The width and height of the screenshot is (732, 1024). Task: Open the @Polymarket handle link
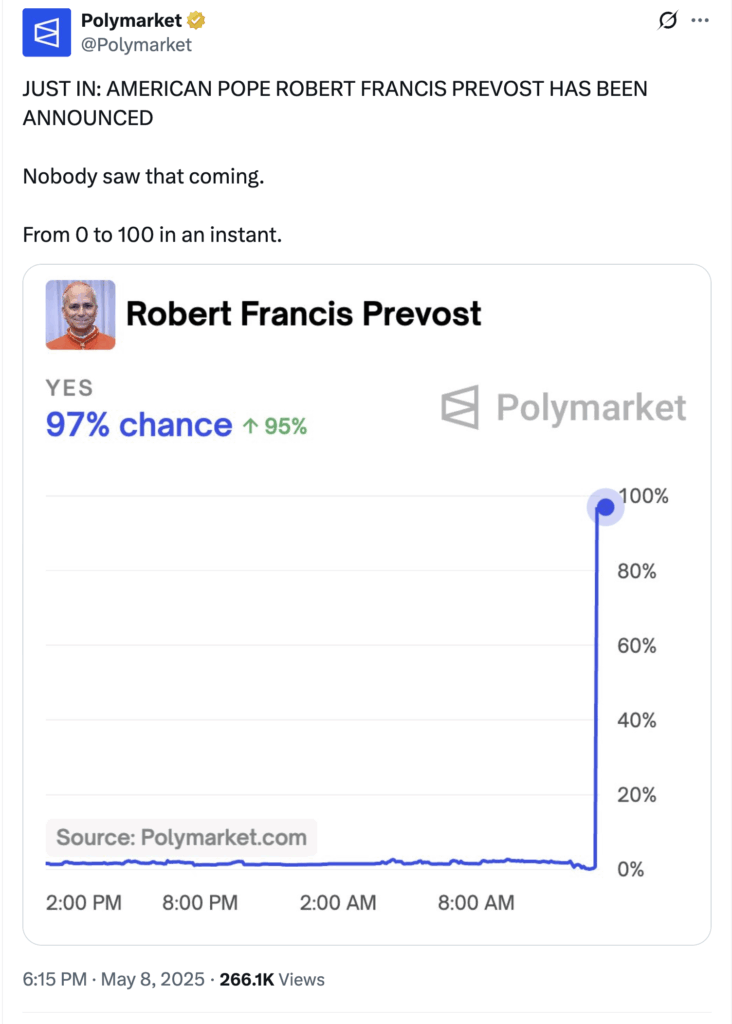point(136,45)
